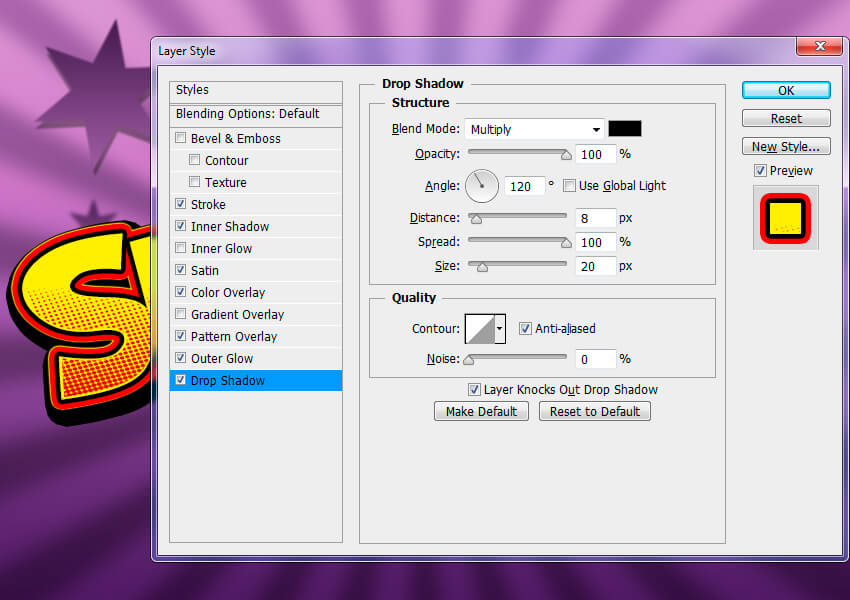Open the contour curve thumbnail editor

480,328
